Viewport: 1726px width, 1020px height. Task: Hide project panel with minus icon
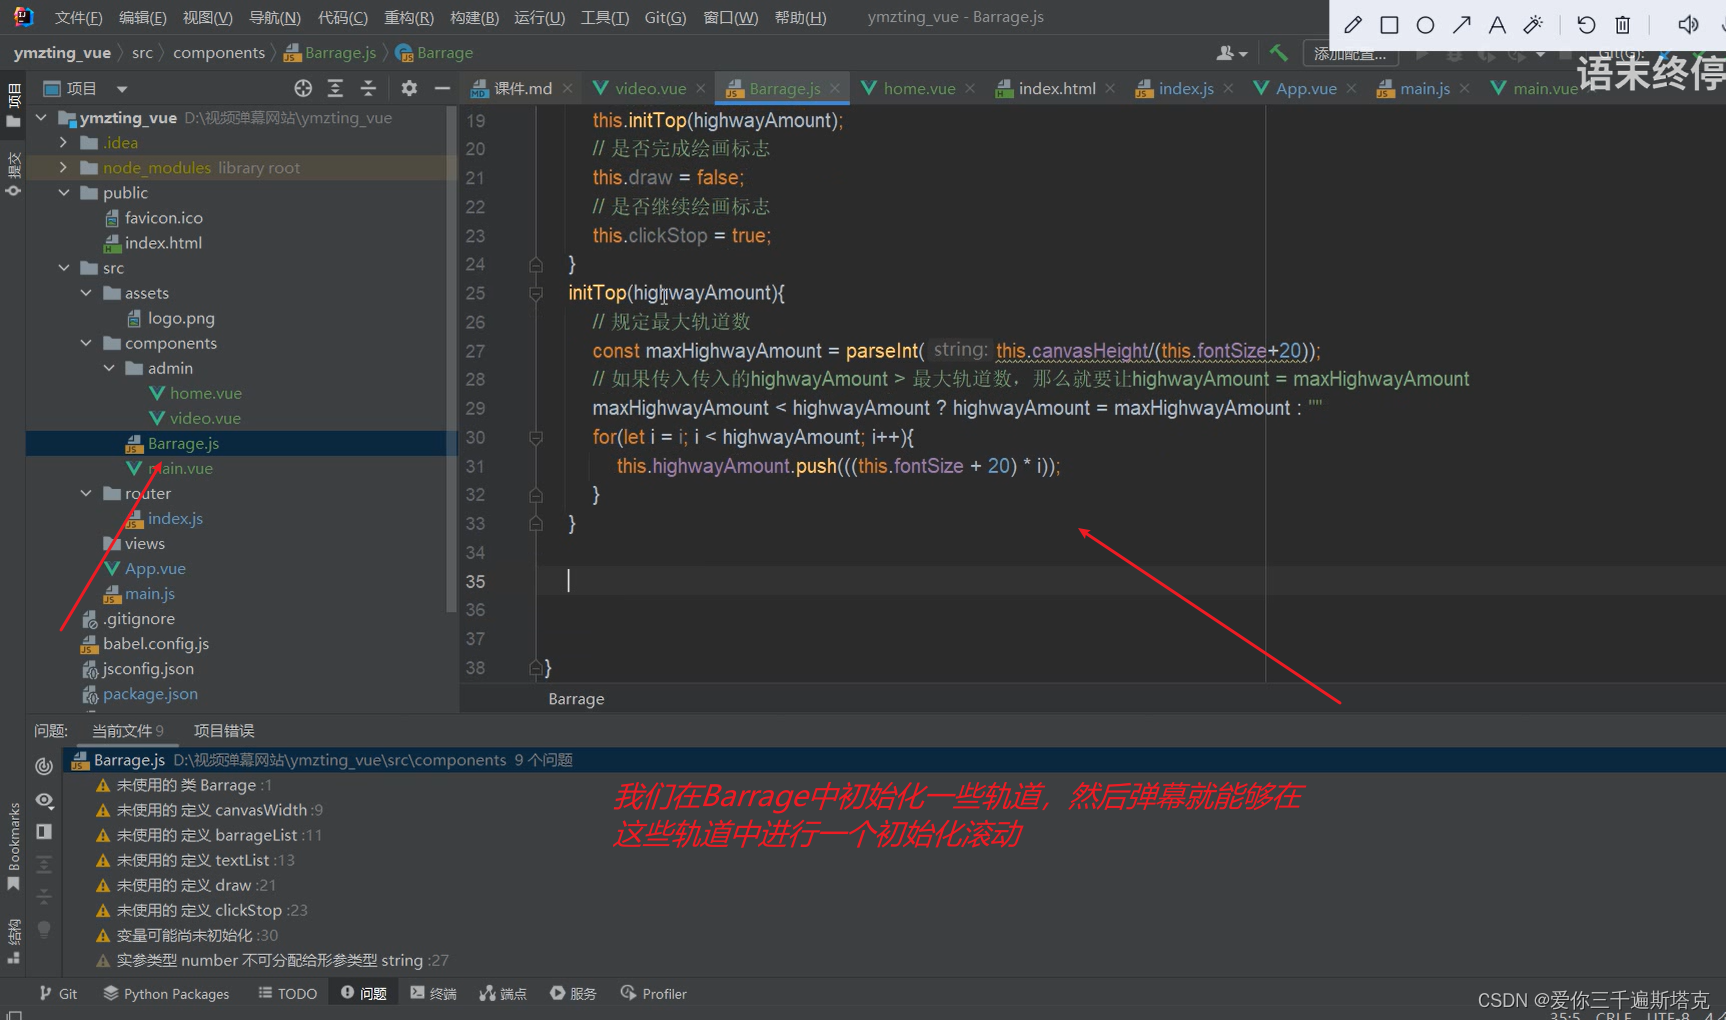coord(442,88)
